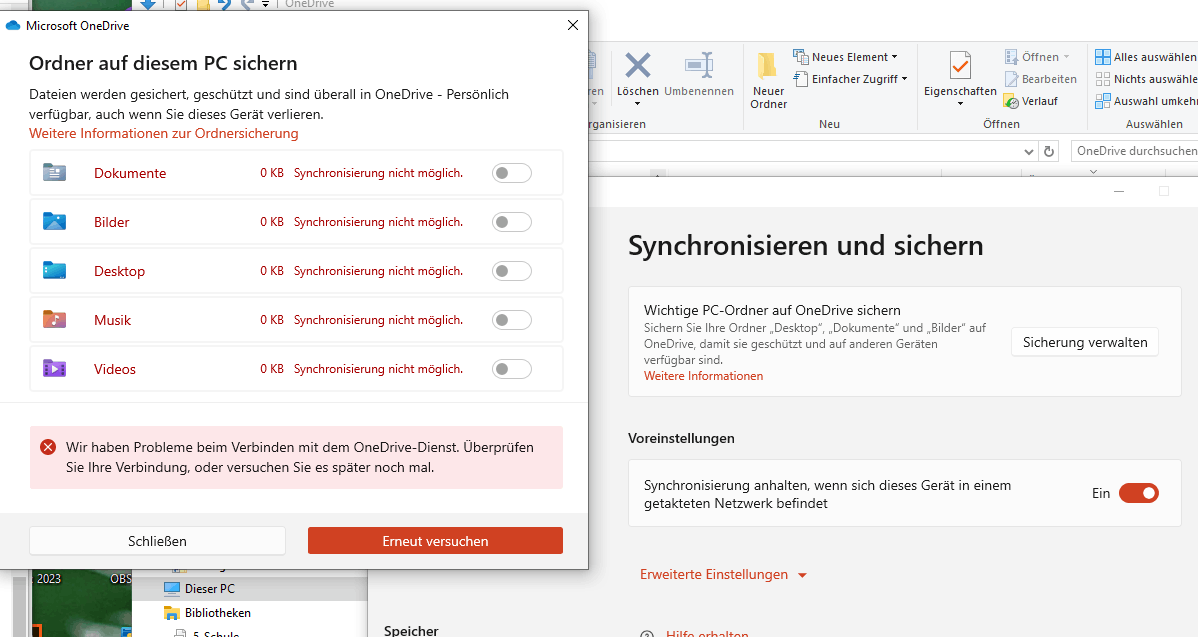This screenshot has height=637, width=1198.
Task: Click the Voreinstellungen section heading
Action: coord(682,438)
